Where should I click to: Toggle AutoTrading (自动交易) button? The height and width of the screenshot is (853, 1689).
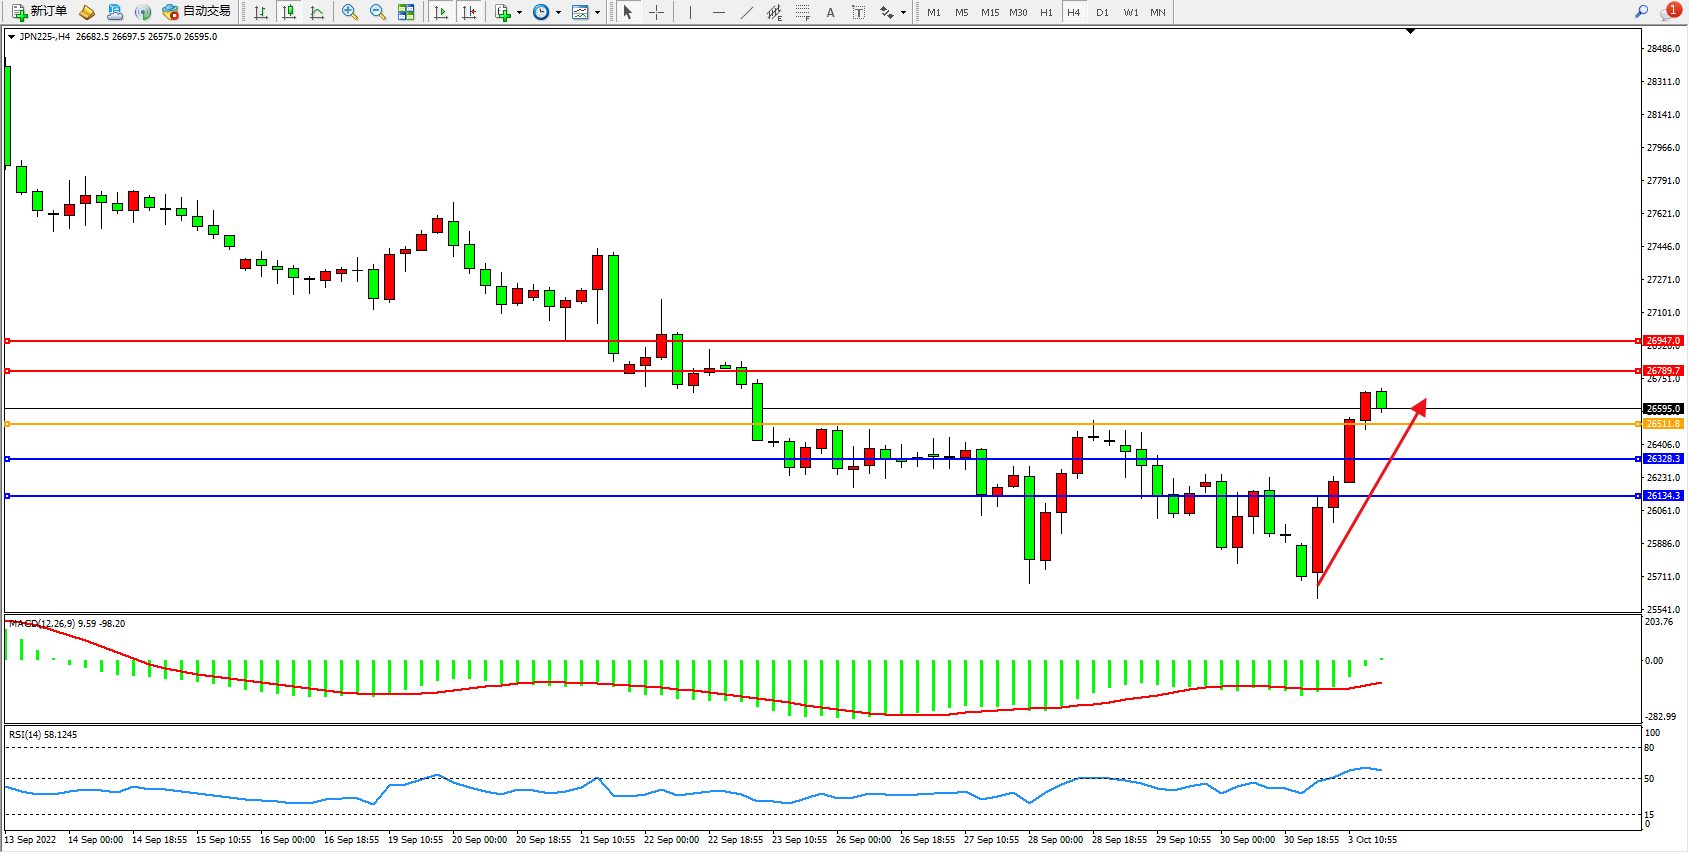(x=197, y=12)
